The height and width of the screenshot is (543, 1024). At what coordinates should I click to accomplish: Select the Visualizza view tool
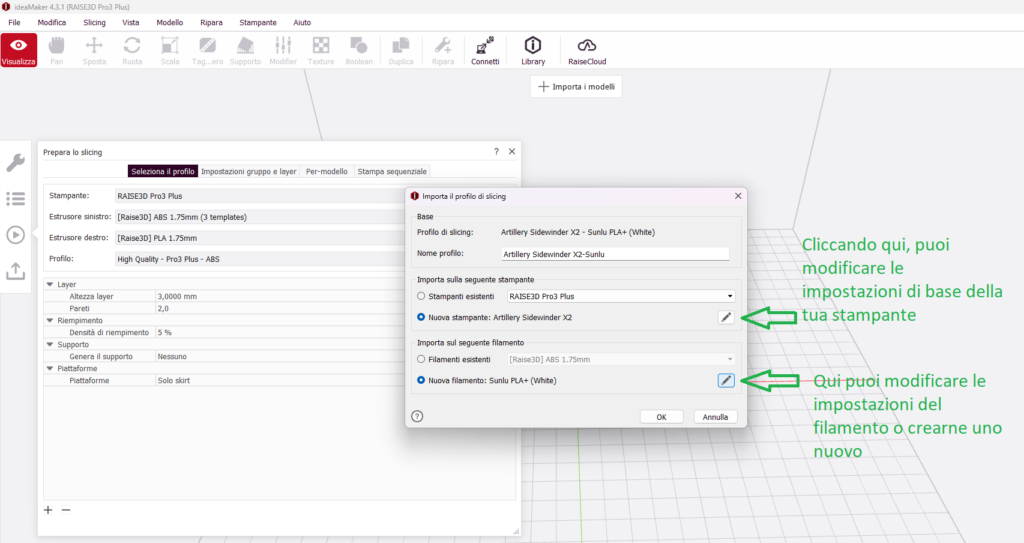tap(18, 50)
